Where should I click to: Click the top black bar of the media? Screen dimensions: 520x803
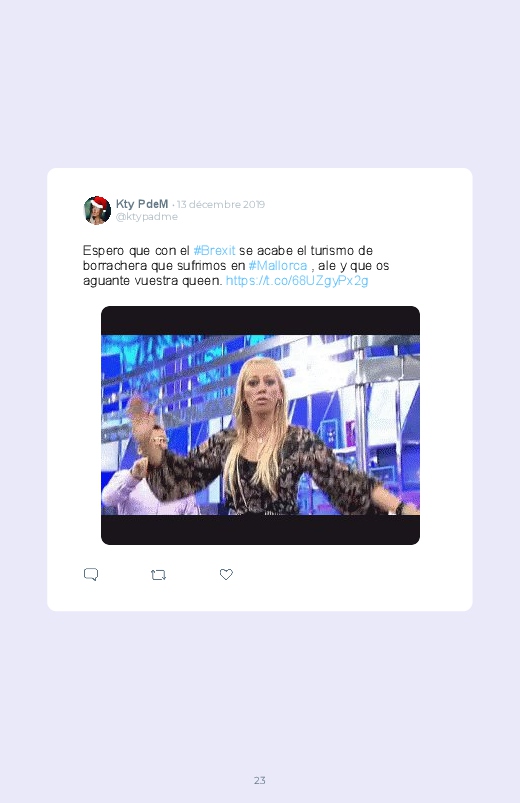[x=260, y=321]
